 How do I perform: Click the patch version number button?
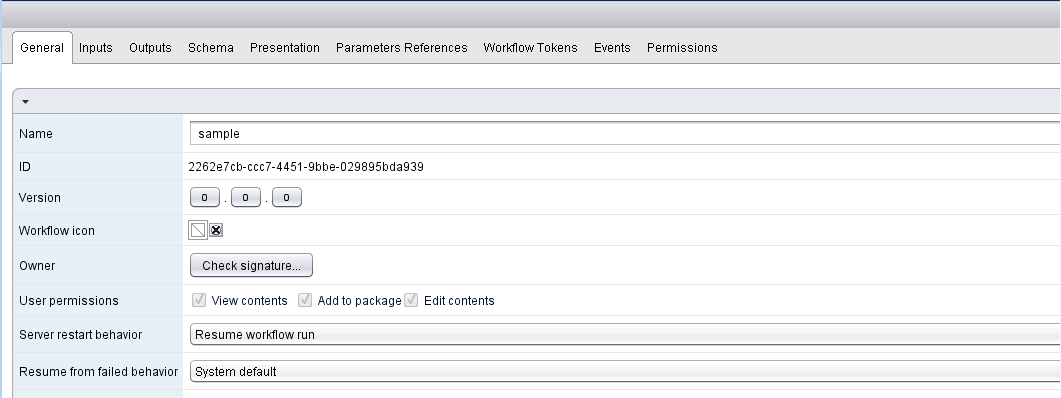pos(287,198)
